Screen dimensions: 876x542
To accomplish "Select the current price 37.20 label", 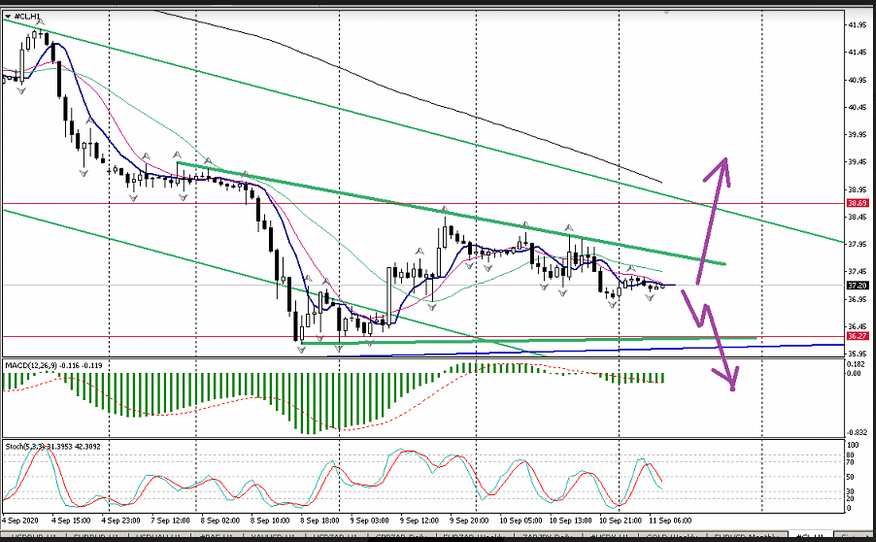I will click(x=858, y=285).
